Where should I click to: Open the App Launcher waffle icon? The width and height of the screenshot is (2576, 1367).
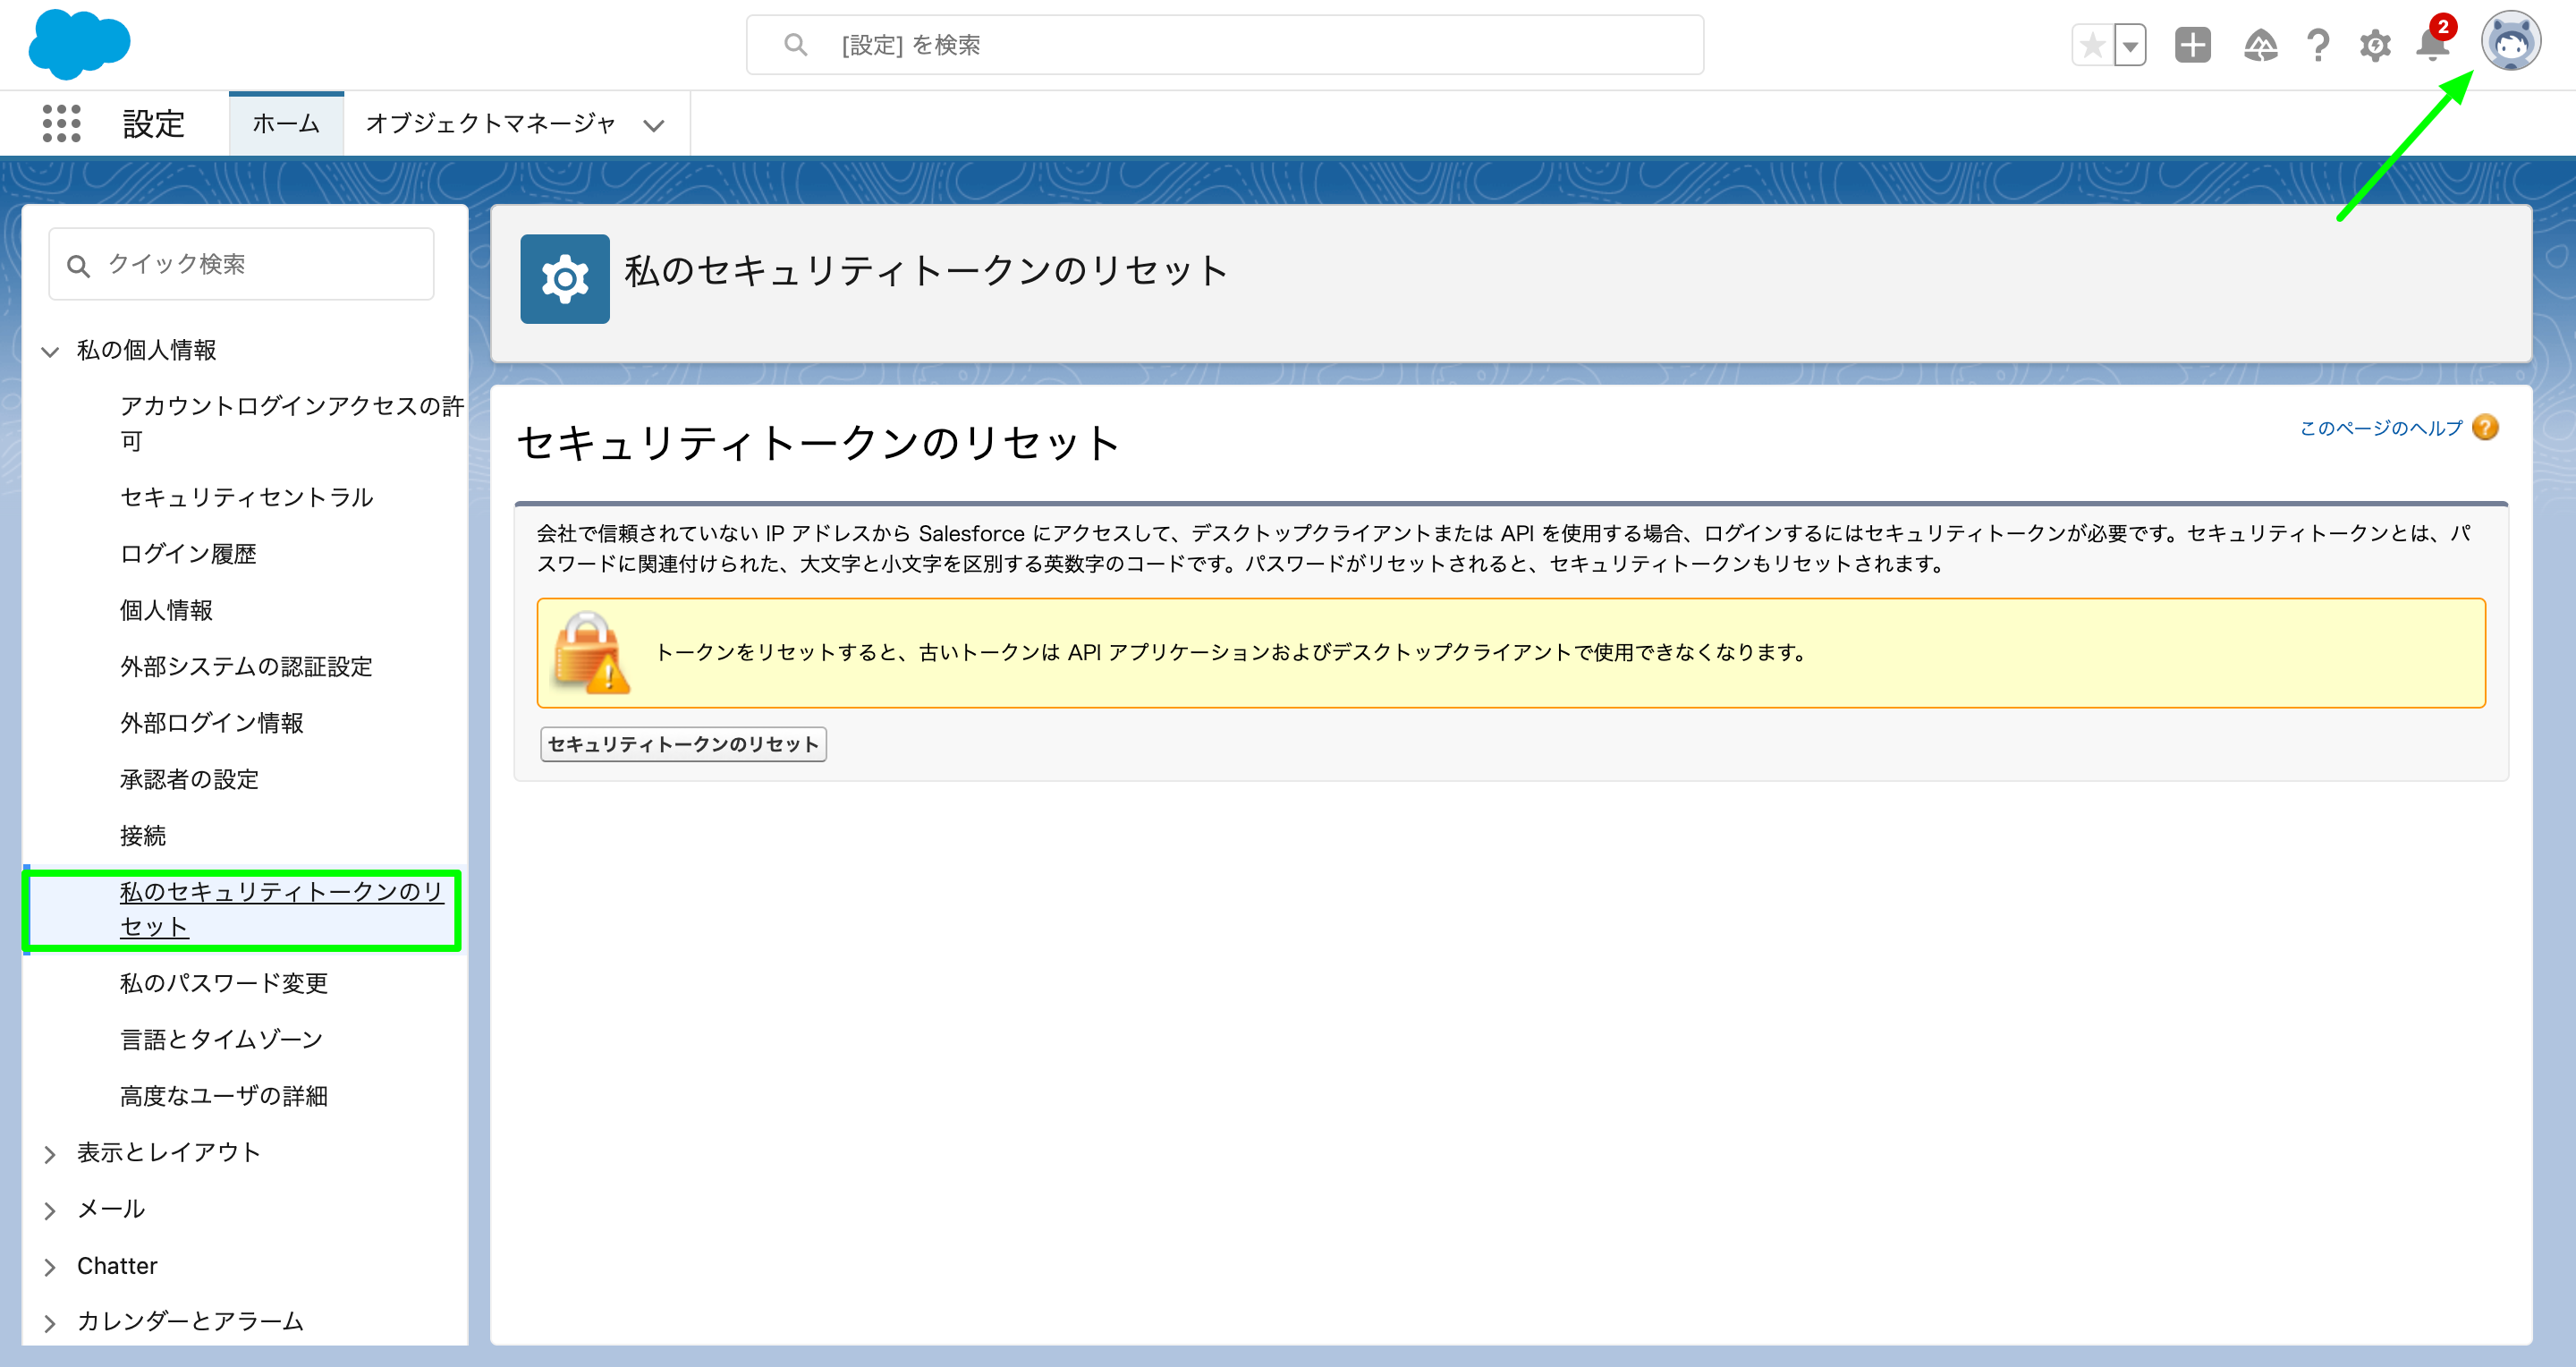point(60,123)
